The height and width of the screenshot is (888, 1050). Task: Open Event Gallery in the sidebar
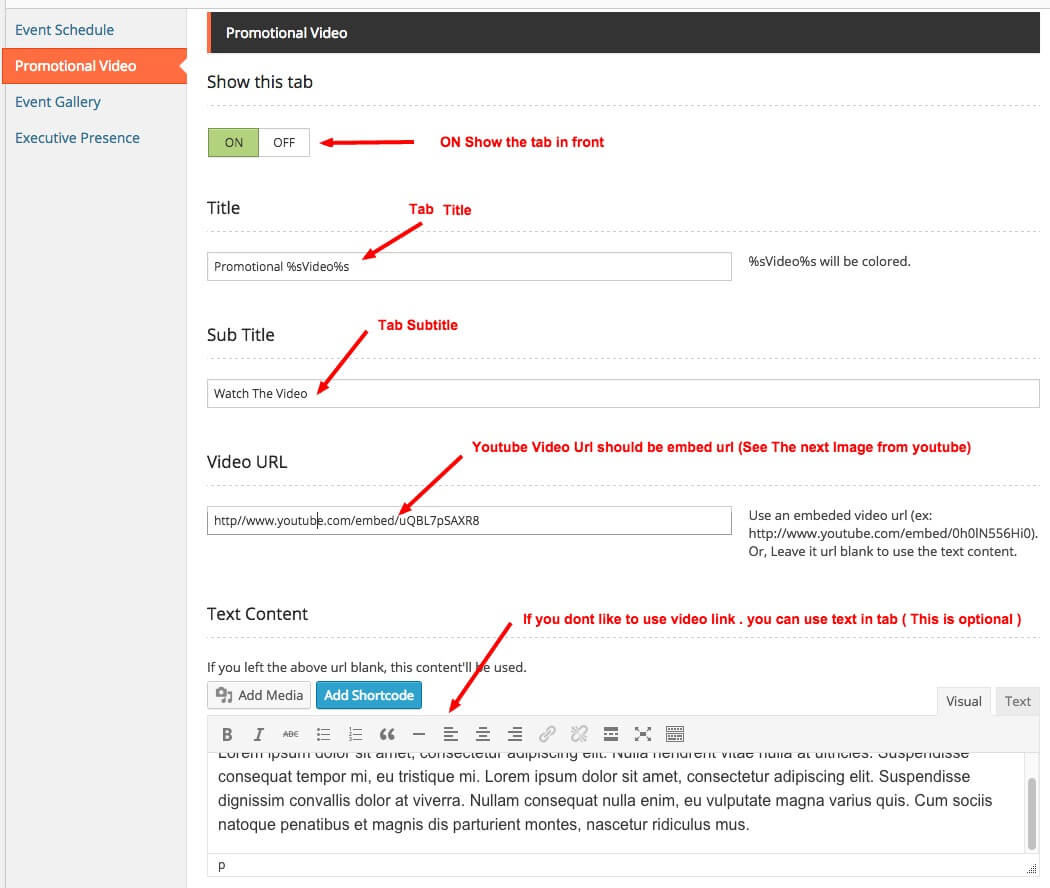pos(58,102)
